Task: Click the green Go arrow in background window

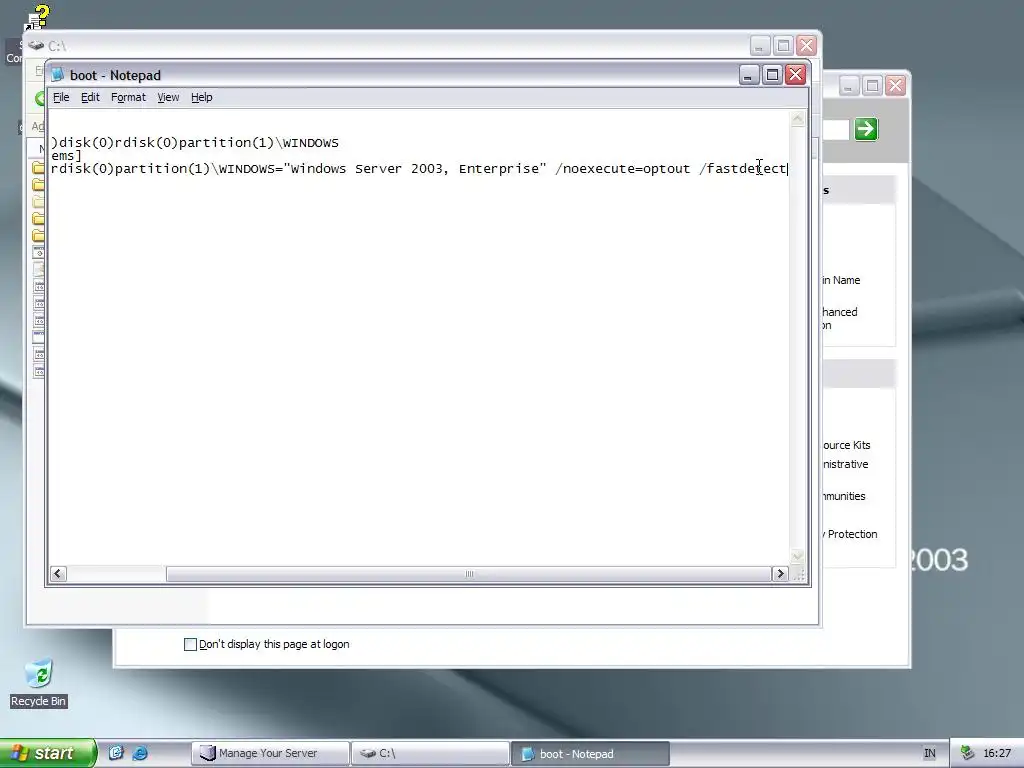Action: click(866, 129)
